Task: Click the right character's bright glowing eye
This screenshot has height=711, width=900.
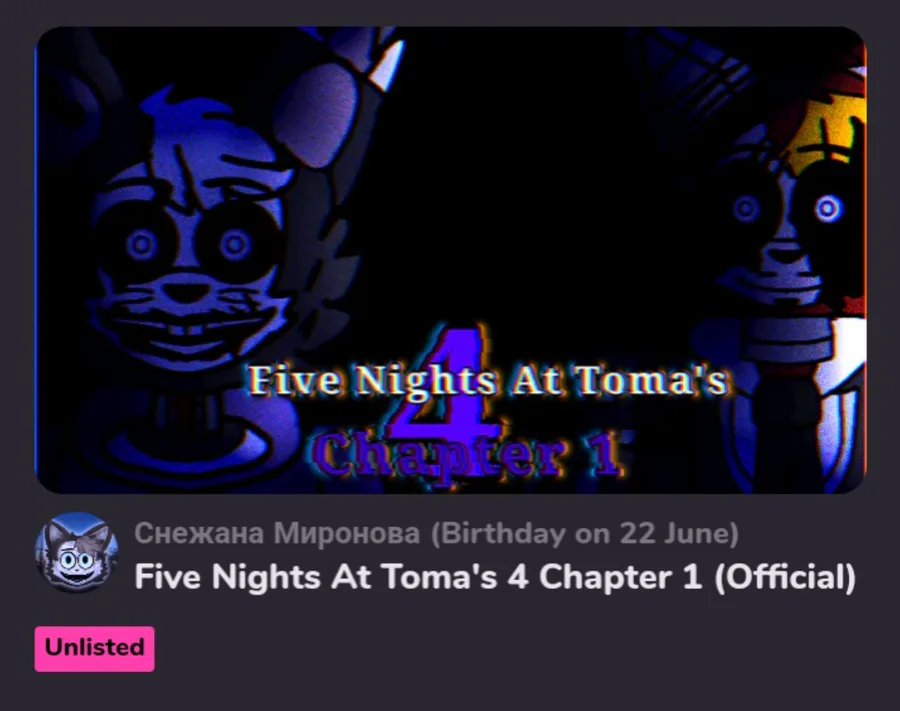Action: pyautogui.click(x=828, y=208)
